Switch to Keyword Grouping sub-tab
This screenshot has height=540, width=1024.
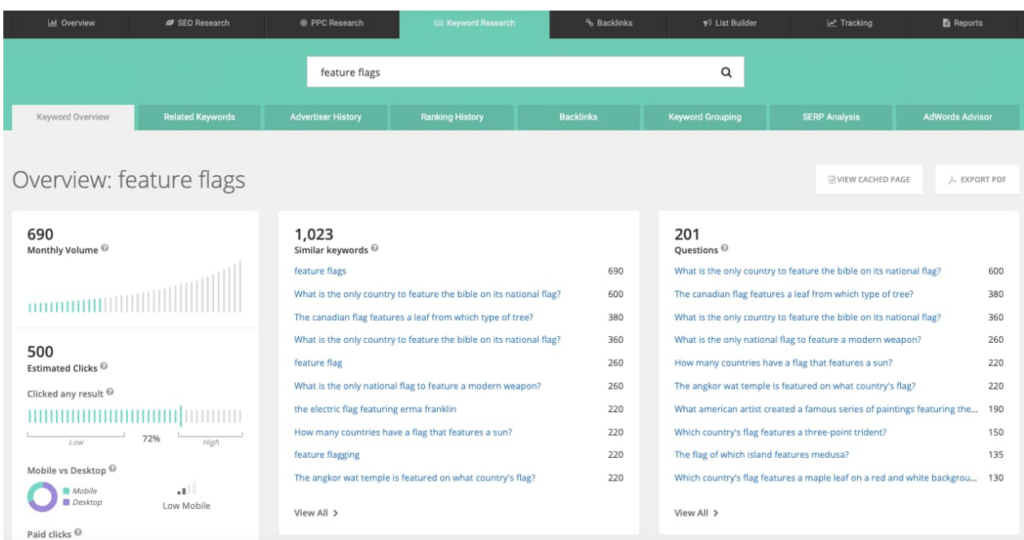705,118
